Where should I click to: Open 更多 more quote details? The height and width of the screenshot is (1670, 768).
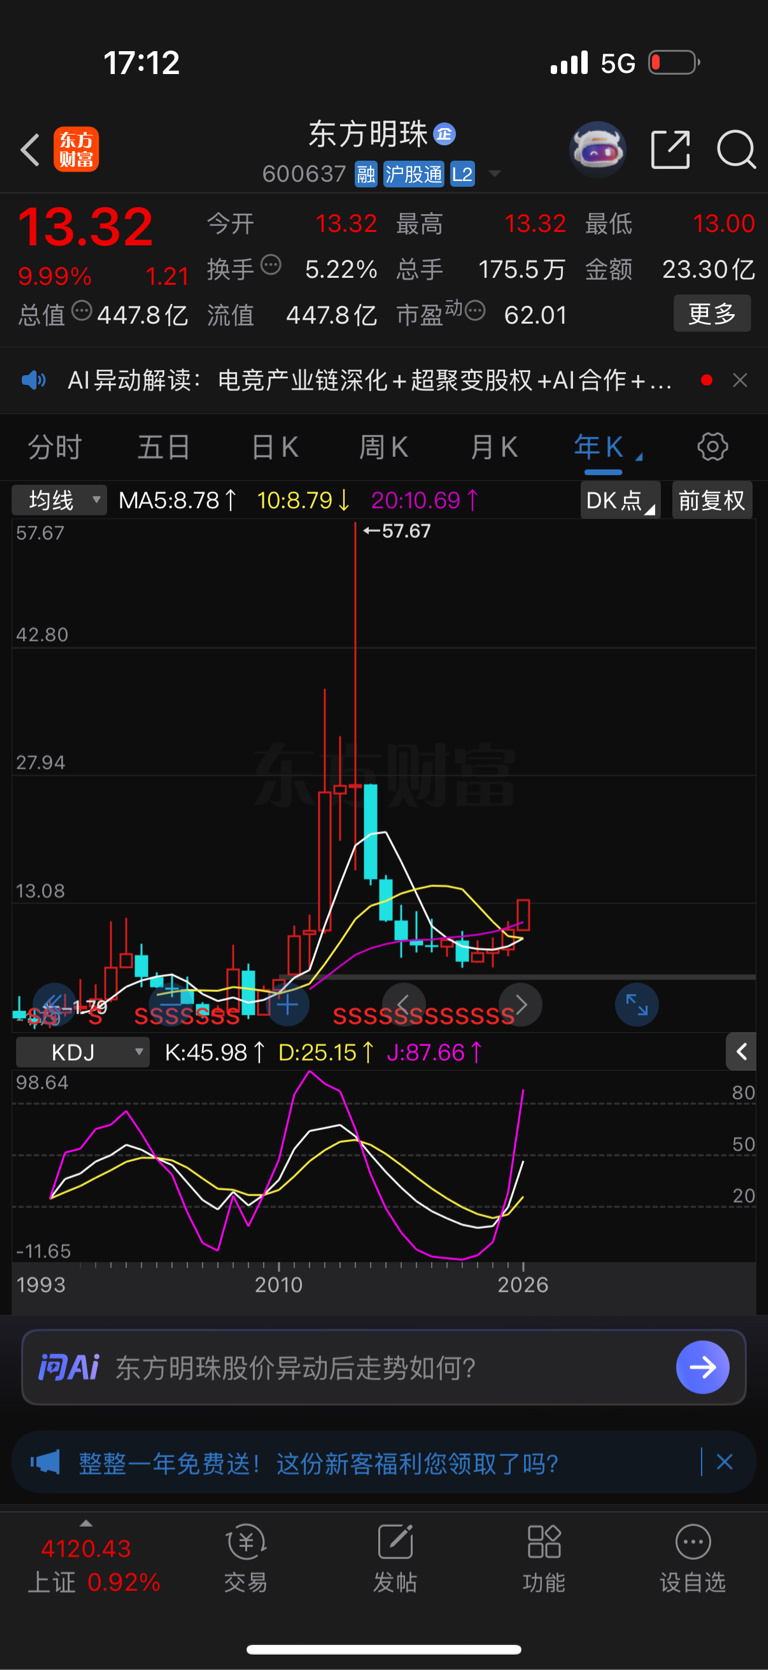click(712, 314)
